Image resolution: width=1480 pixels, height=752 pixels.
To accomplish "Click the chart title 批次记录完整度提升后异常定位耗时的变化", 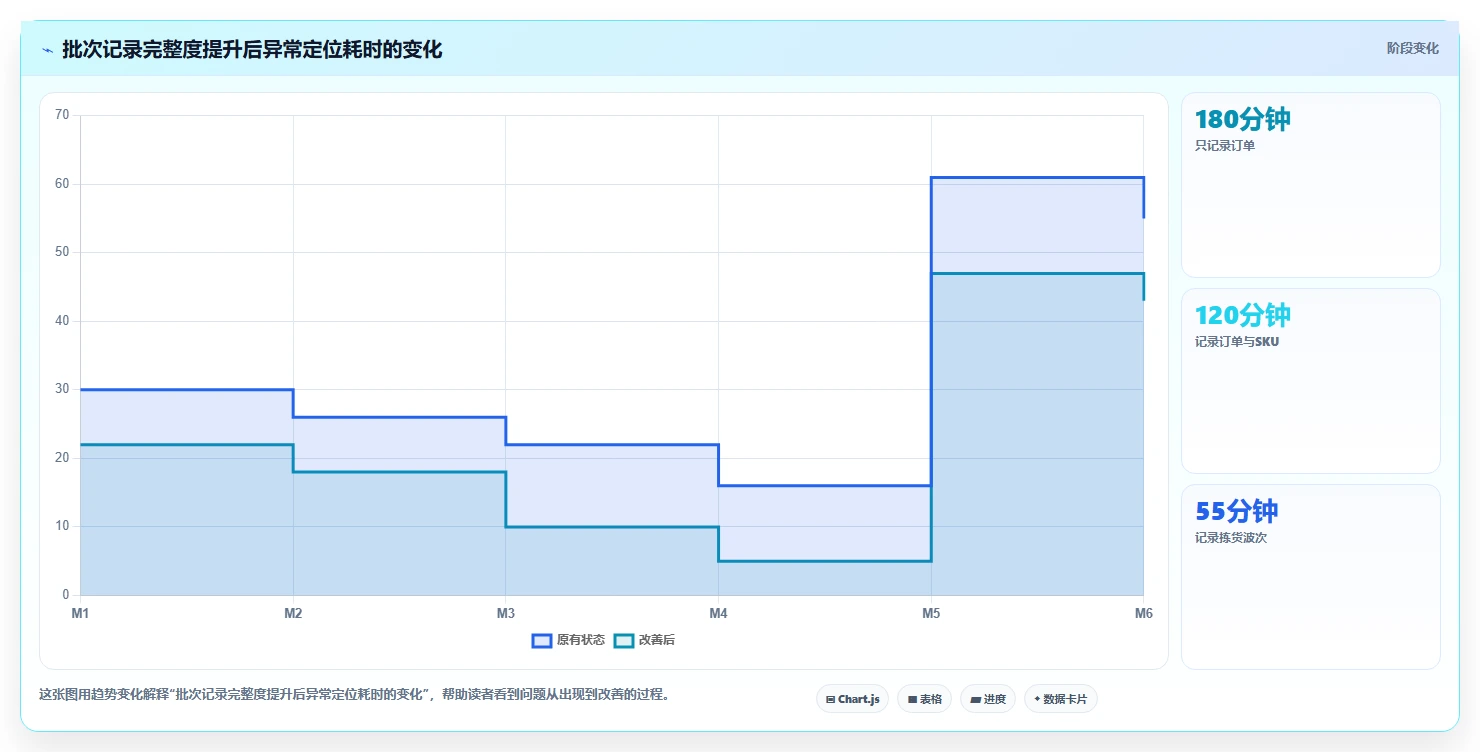I will click(252, 50).
